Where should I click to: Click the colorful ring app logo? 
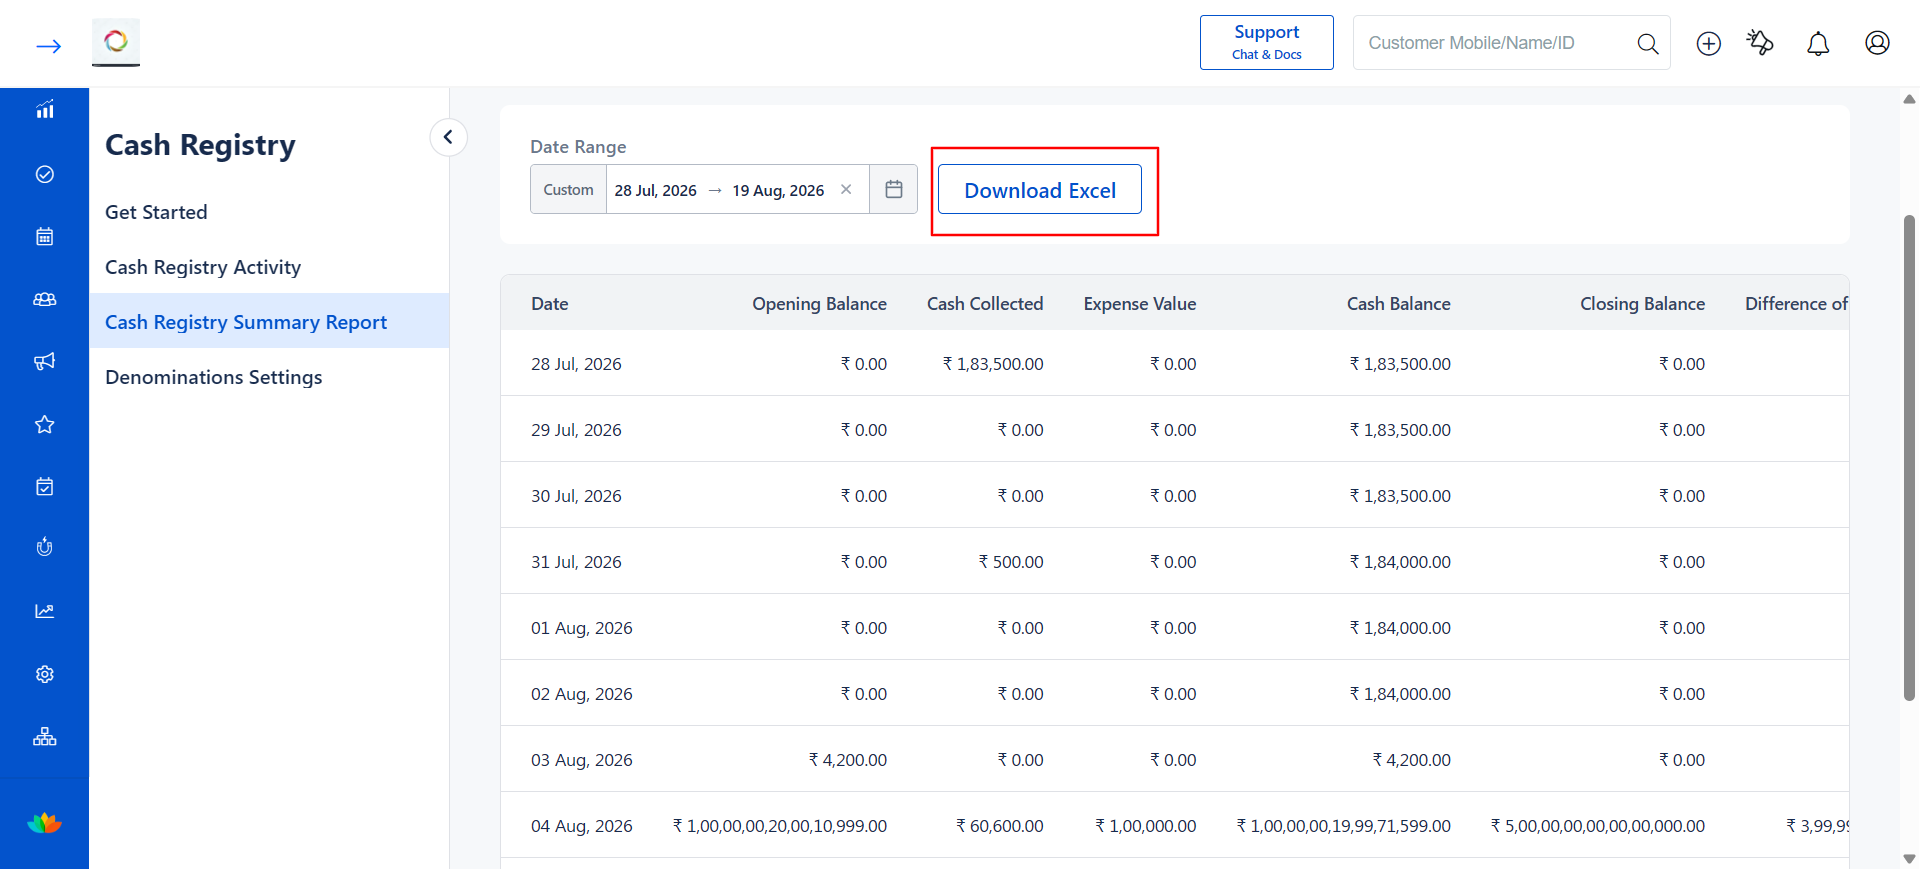pyautogui.click(x=116, y=42)
